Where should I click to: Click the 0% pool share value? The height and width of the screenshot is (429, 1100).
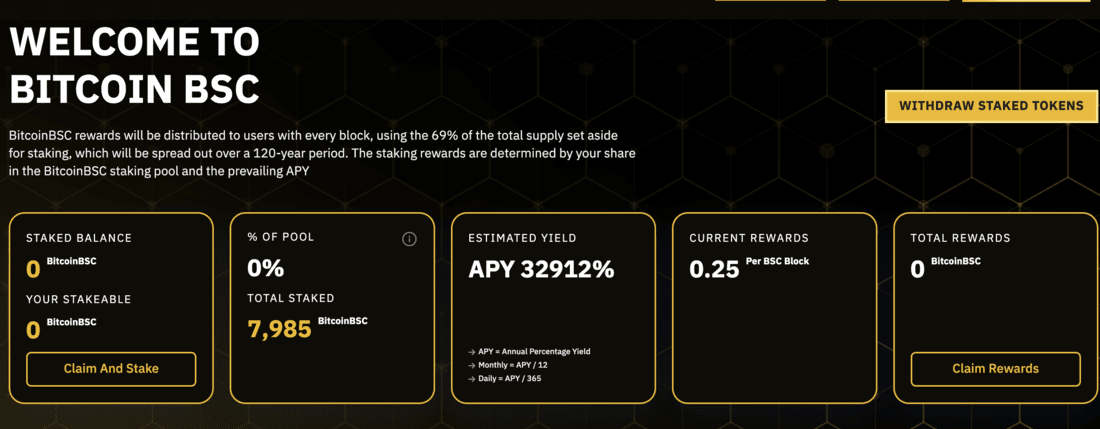pos(265,268)
